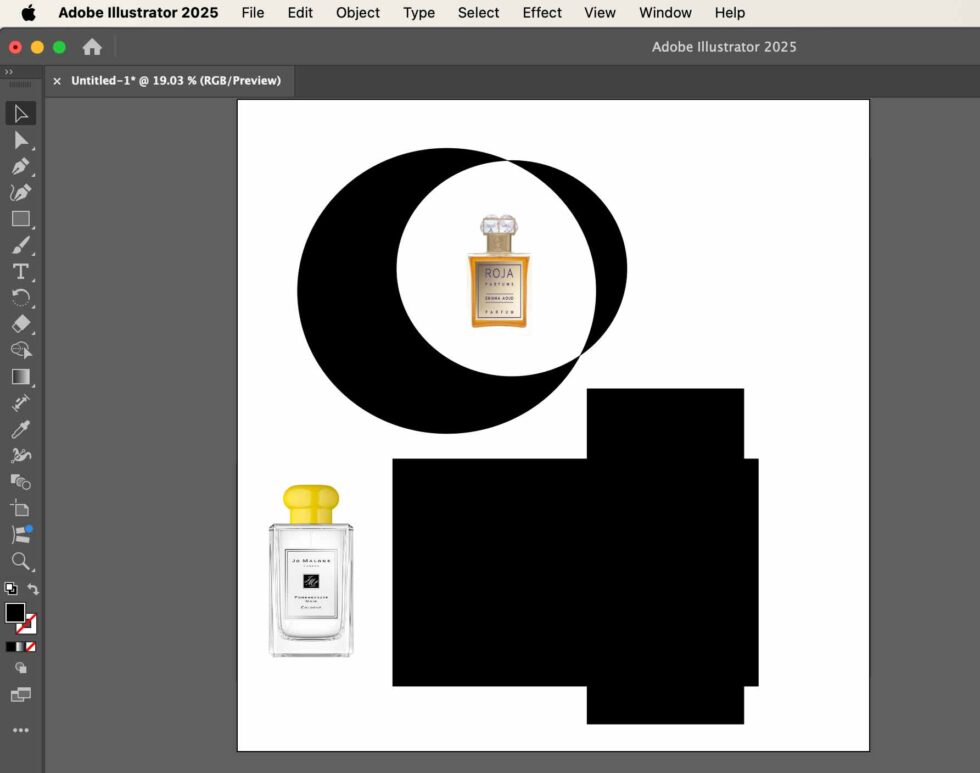980x773 pixels.
Task: Choose the Direct Selection tool
Action: 21,140
